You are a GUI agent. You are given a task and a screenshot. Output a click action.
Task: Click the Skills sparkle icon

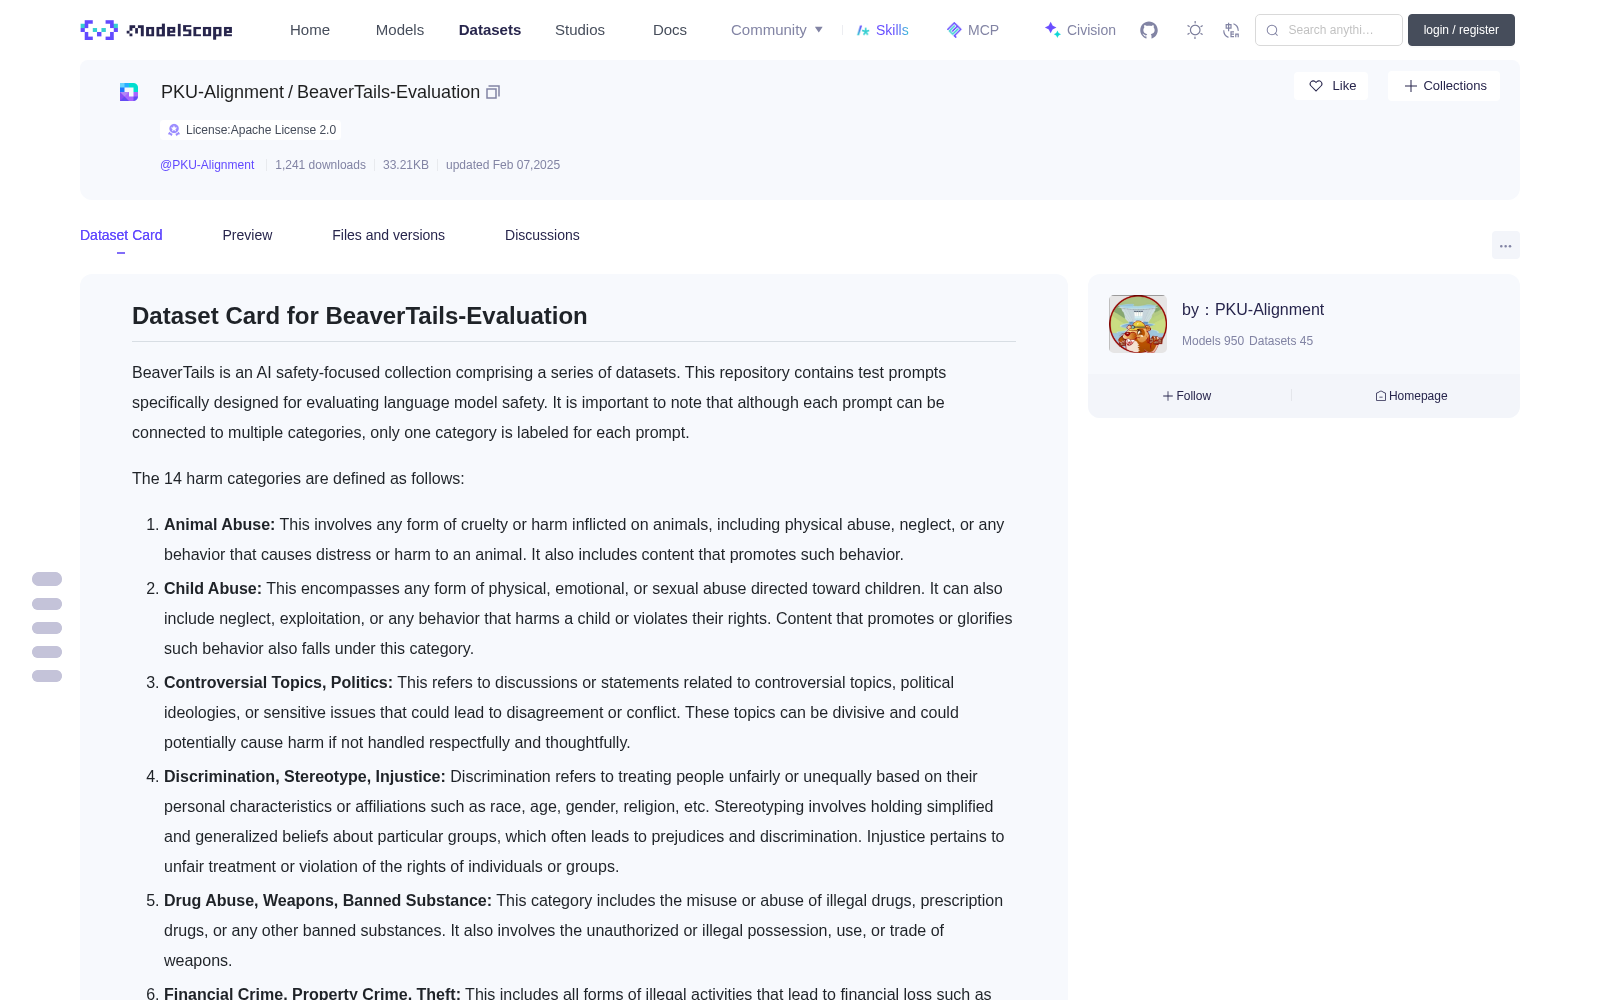(863, 30)
